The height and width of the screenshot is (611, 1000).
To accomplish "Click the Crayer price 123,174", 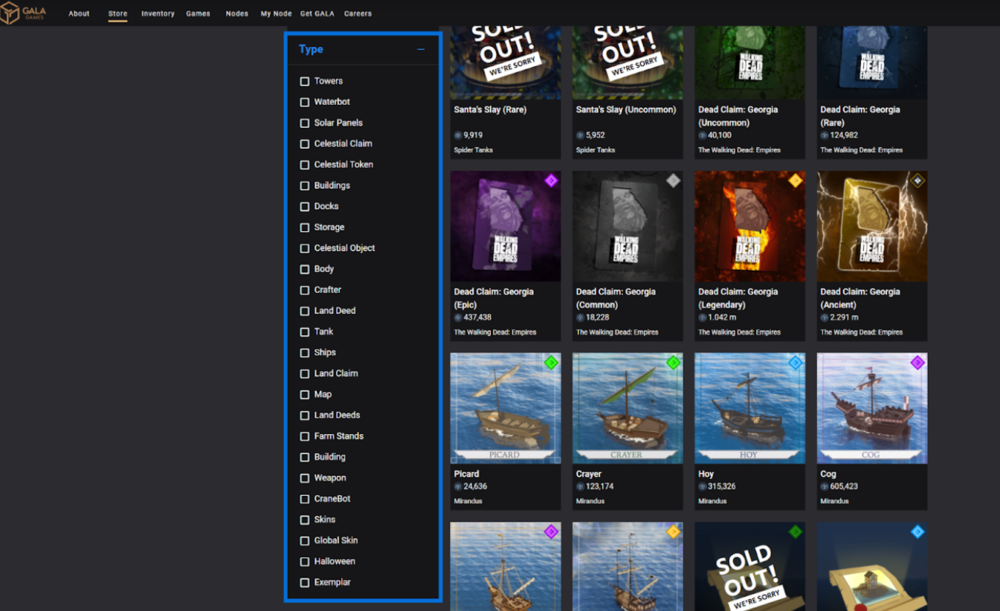I will (599, 487).
